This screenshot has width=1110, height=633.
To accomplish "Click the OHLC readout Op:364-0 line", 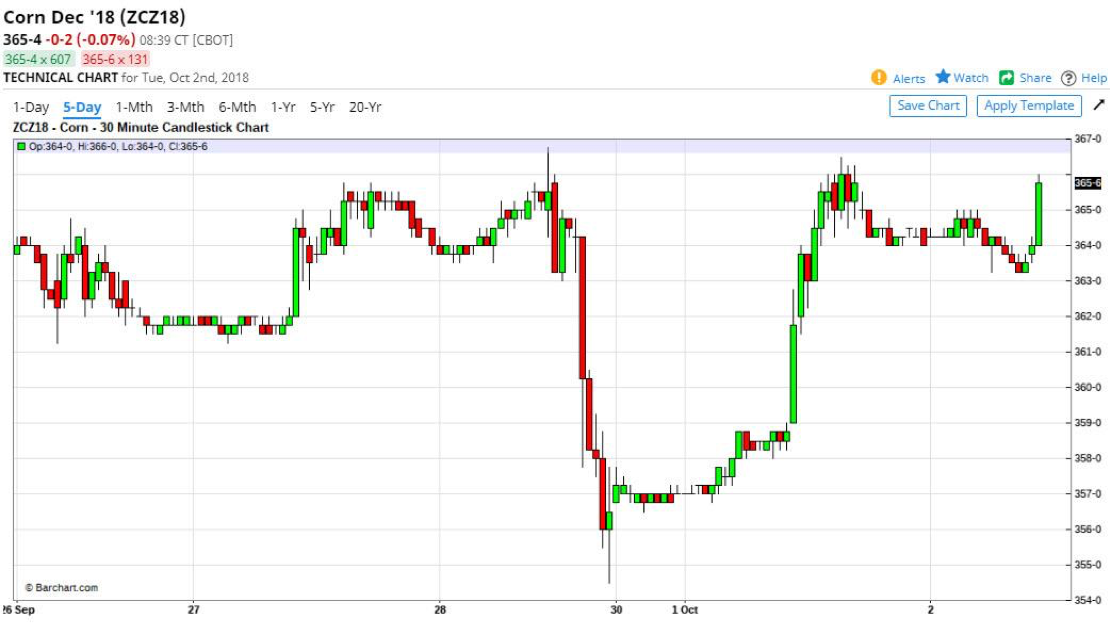I will click(118, 147).
